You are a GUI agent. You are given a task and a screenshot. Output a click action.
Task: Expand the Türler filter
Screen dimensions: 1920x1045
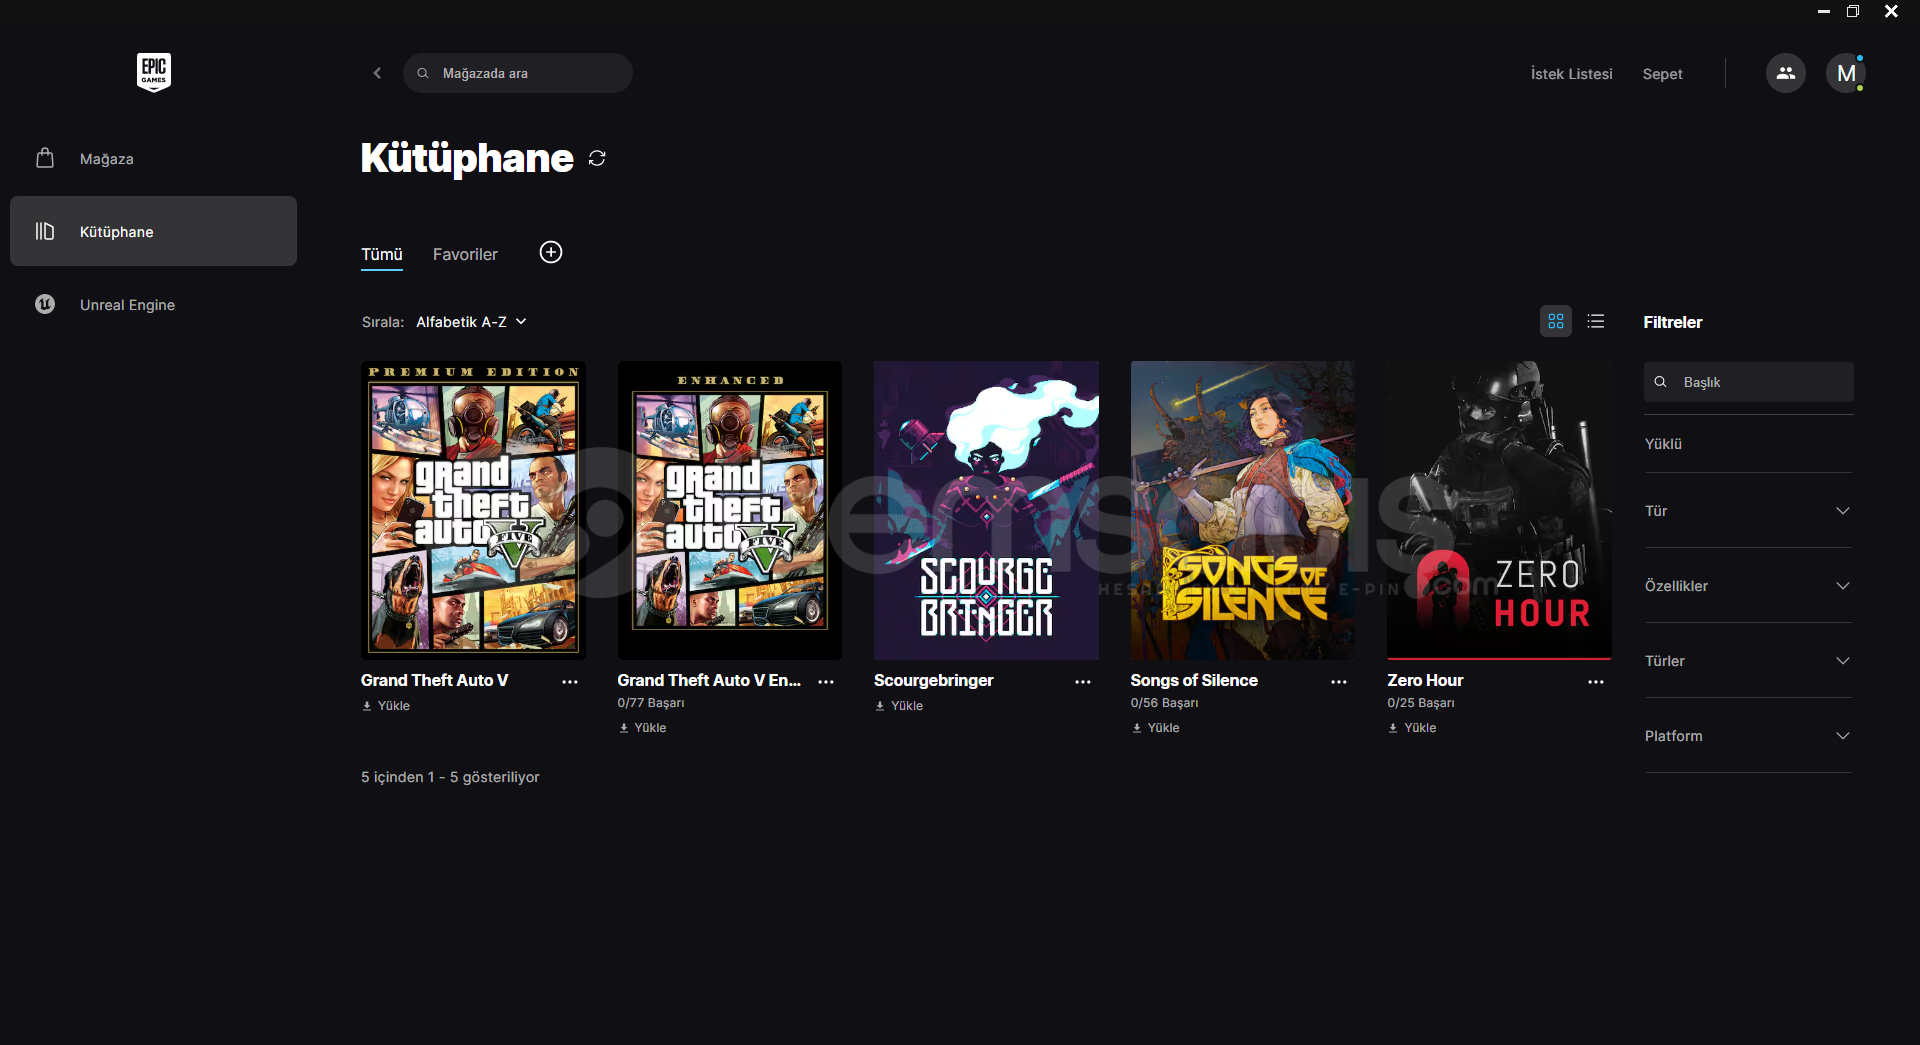point(1748,661)
